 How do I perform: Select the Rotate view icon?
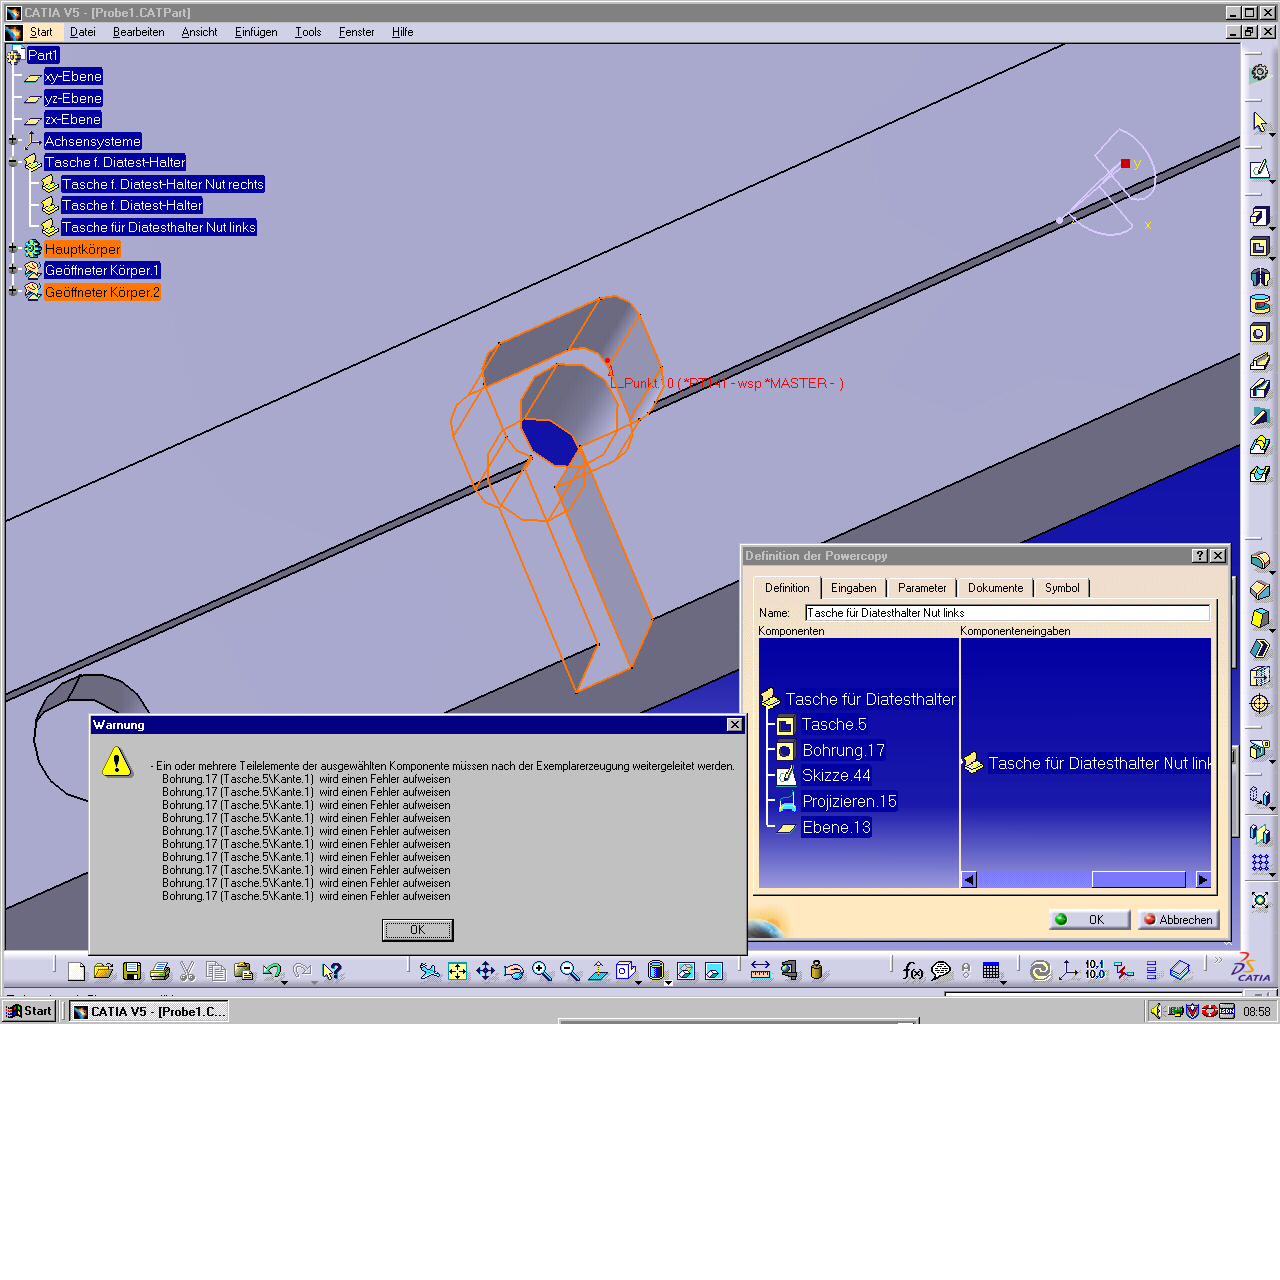[514, 971]
